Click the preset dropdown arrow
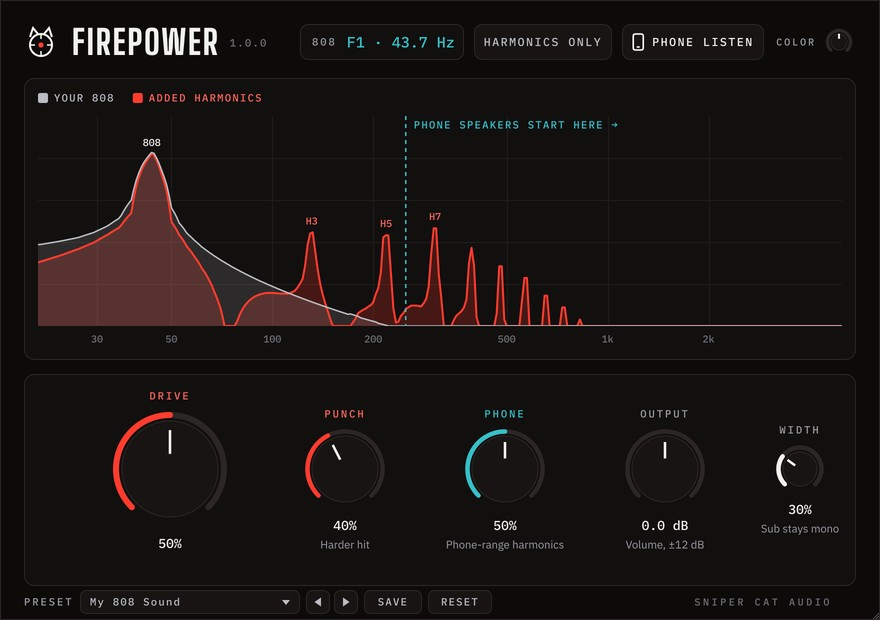Image resolution: width=880 pixels, height=620 pixels. point(286,602)
